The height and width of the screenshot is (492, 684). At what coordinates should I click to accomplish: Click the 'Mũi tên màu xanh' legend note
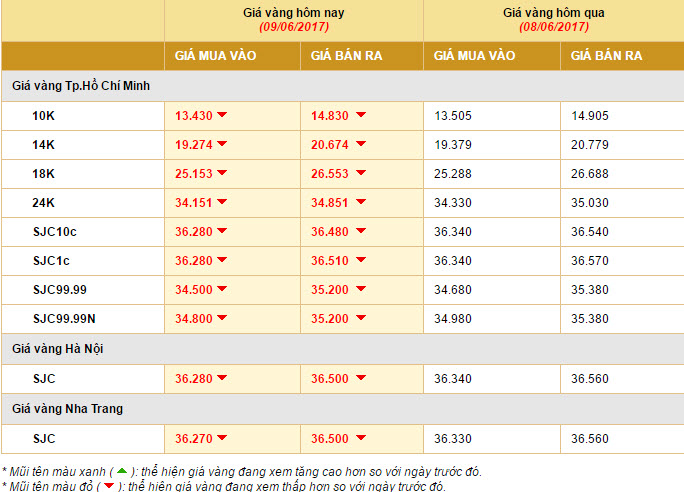pos(242,472)
